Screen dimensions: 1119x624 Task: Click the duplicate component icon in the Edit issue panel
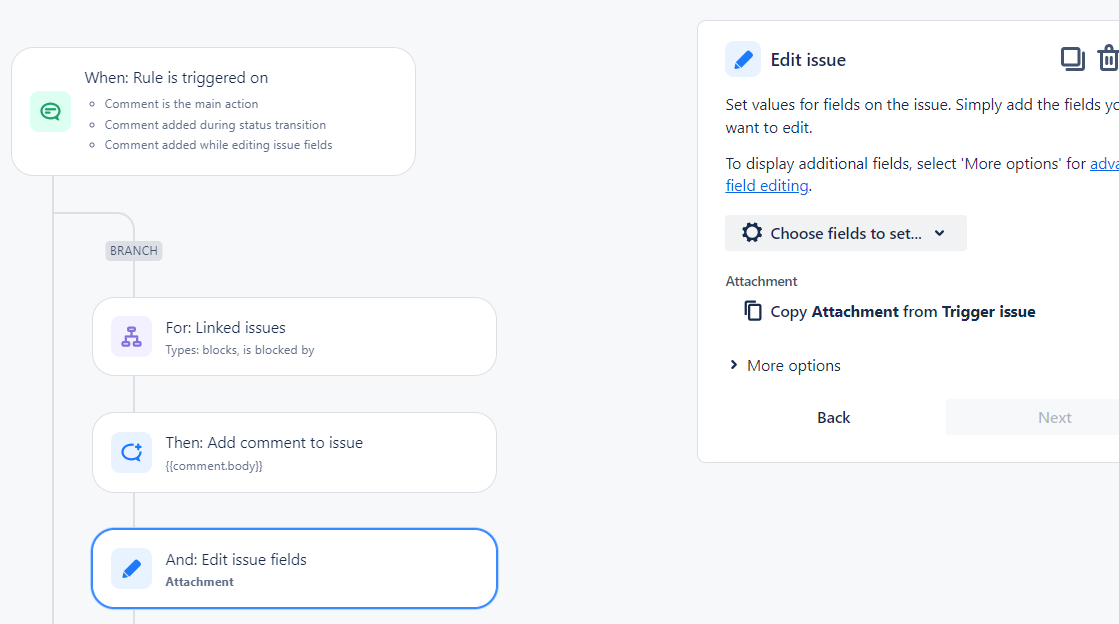pyautogui.click(x=1072, y=59)
